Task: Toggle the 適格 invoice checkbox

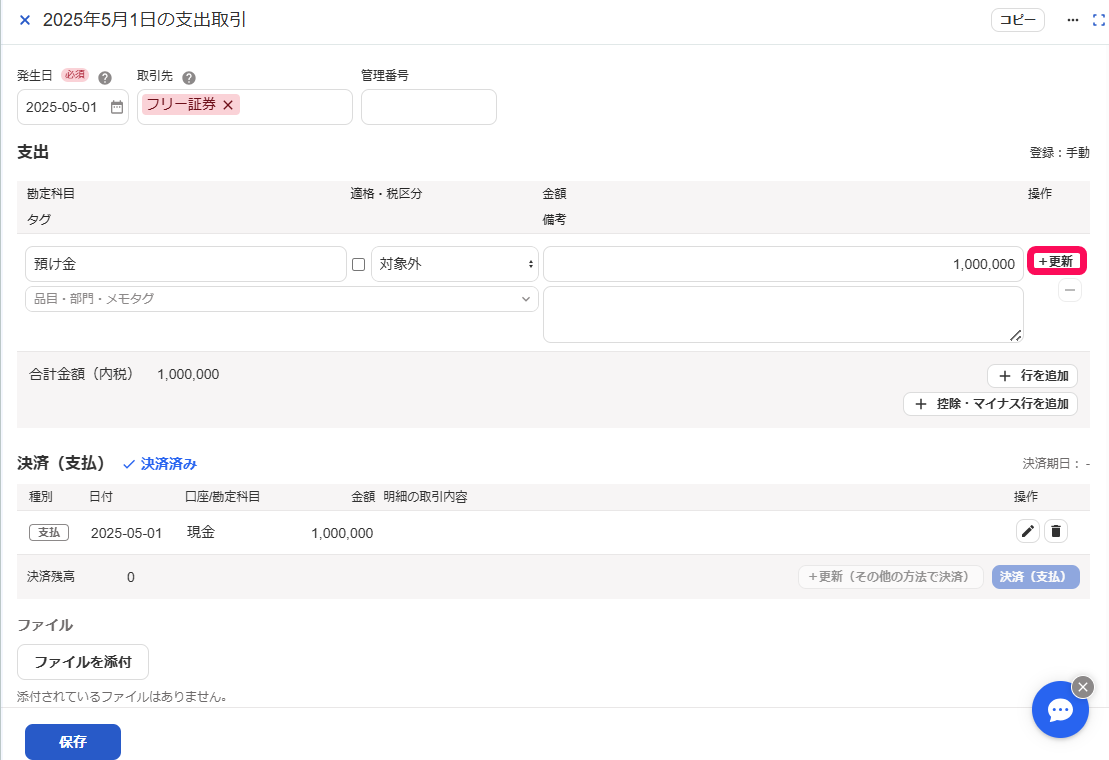Action: coord(359,264)
